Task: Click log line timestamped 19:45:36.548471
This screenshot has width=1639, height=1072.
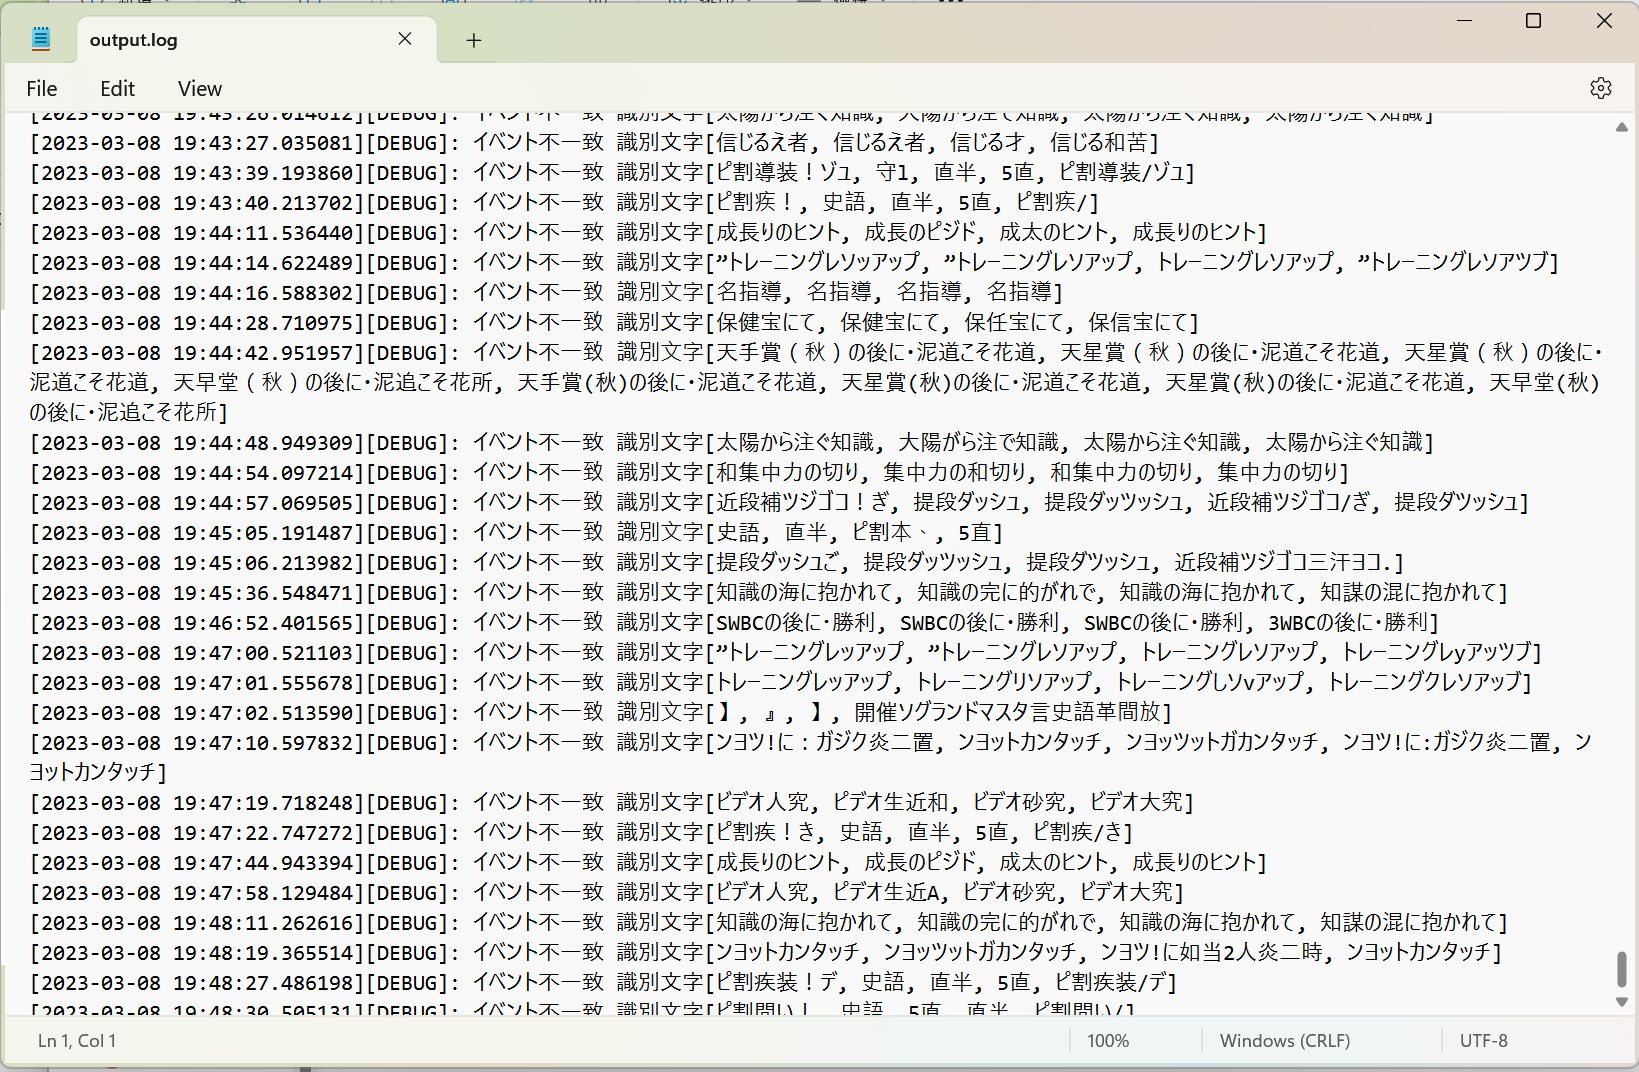Action: point(768,592)
